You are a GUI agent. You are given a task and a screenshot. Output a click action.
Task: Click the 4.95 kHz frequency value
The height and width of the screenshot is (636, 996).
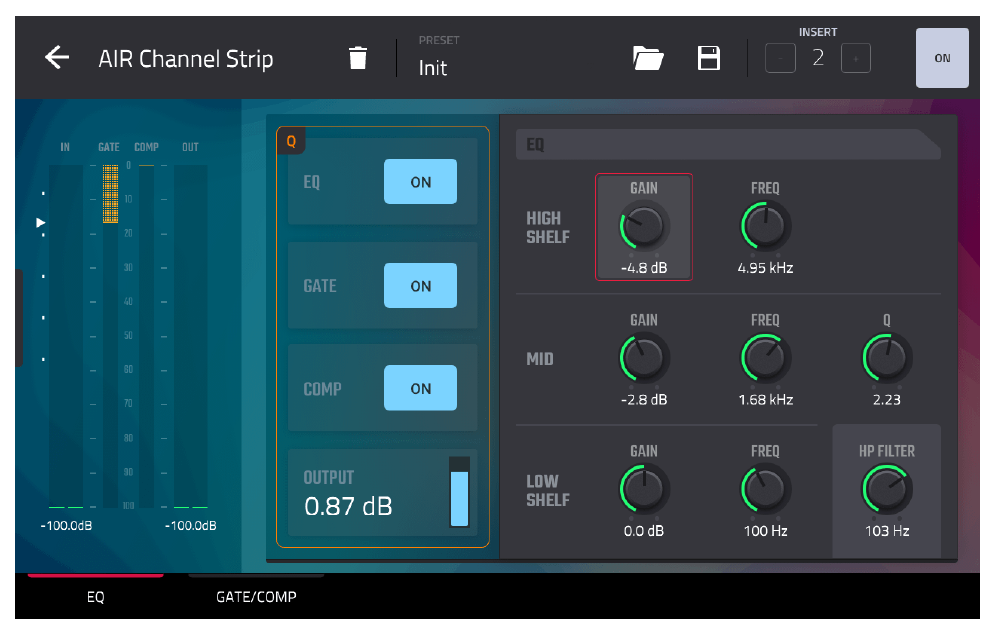[x=765, y=268]
